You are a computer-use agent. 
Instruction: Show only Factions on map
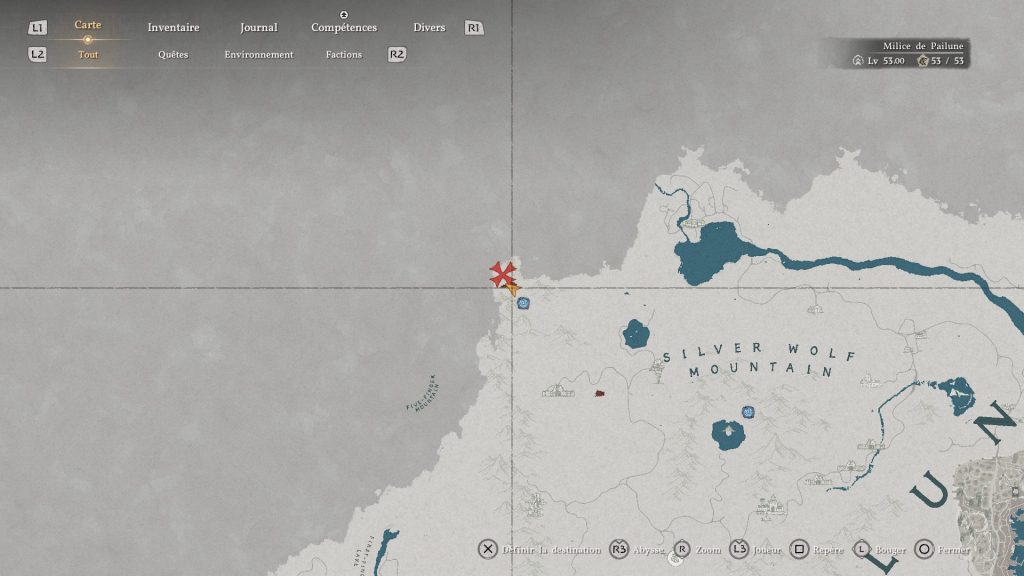point(344,54)
